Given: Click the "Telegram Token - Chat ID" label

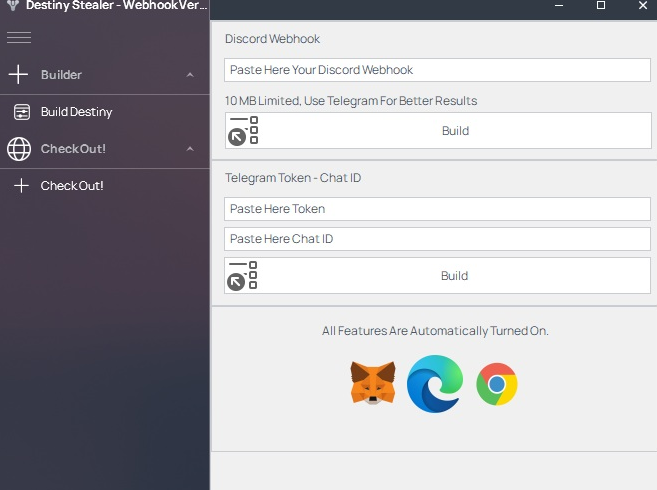Looking at the screenshot, I should (293, 178).
